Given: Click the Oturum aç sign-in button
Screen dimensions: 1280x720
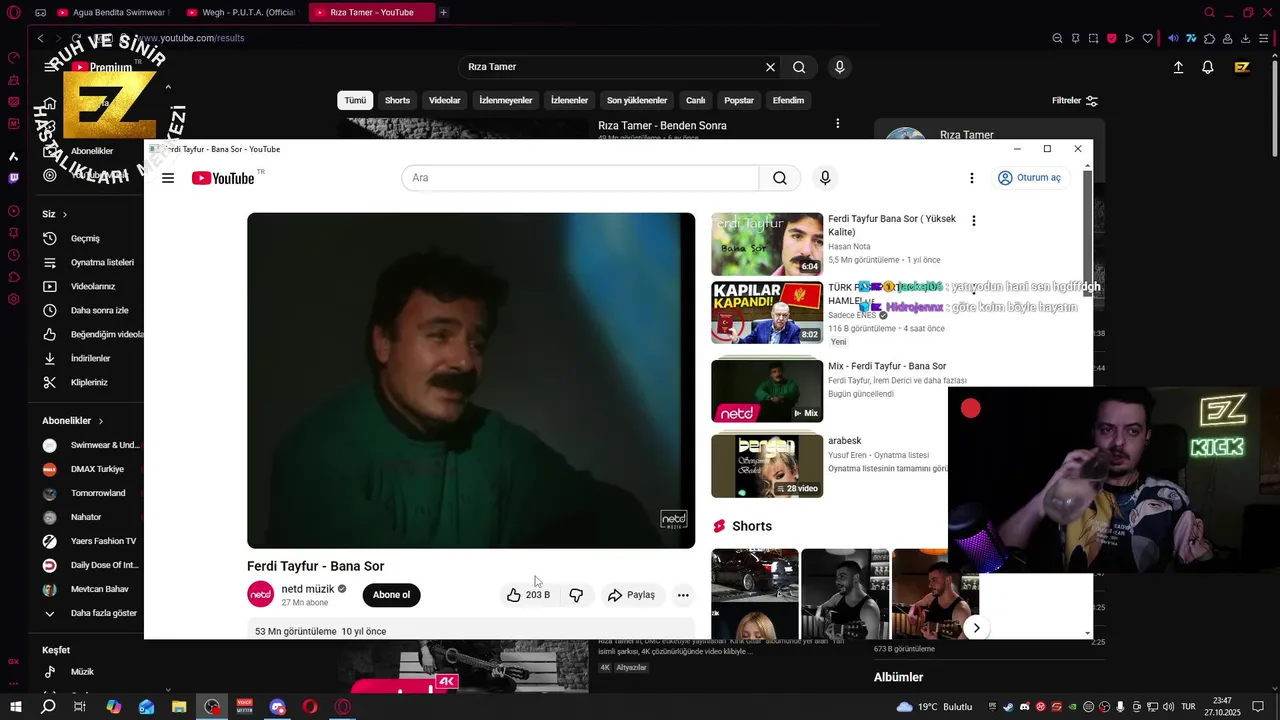Looking at the screenshot, I should [x=1029, y=178].
